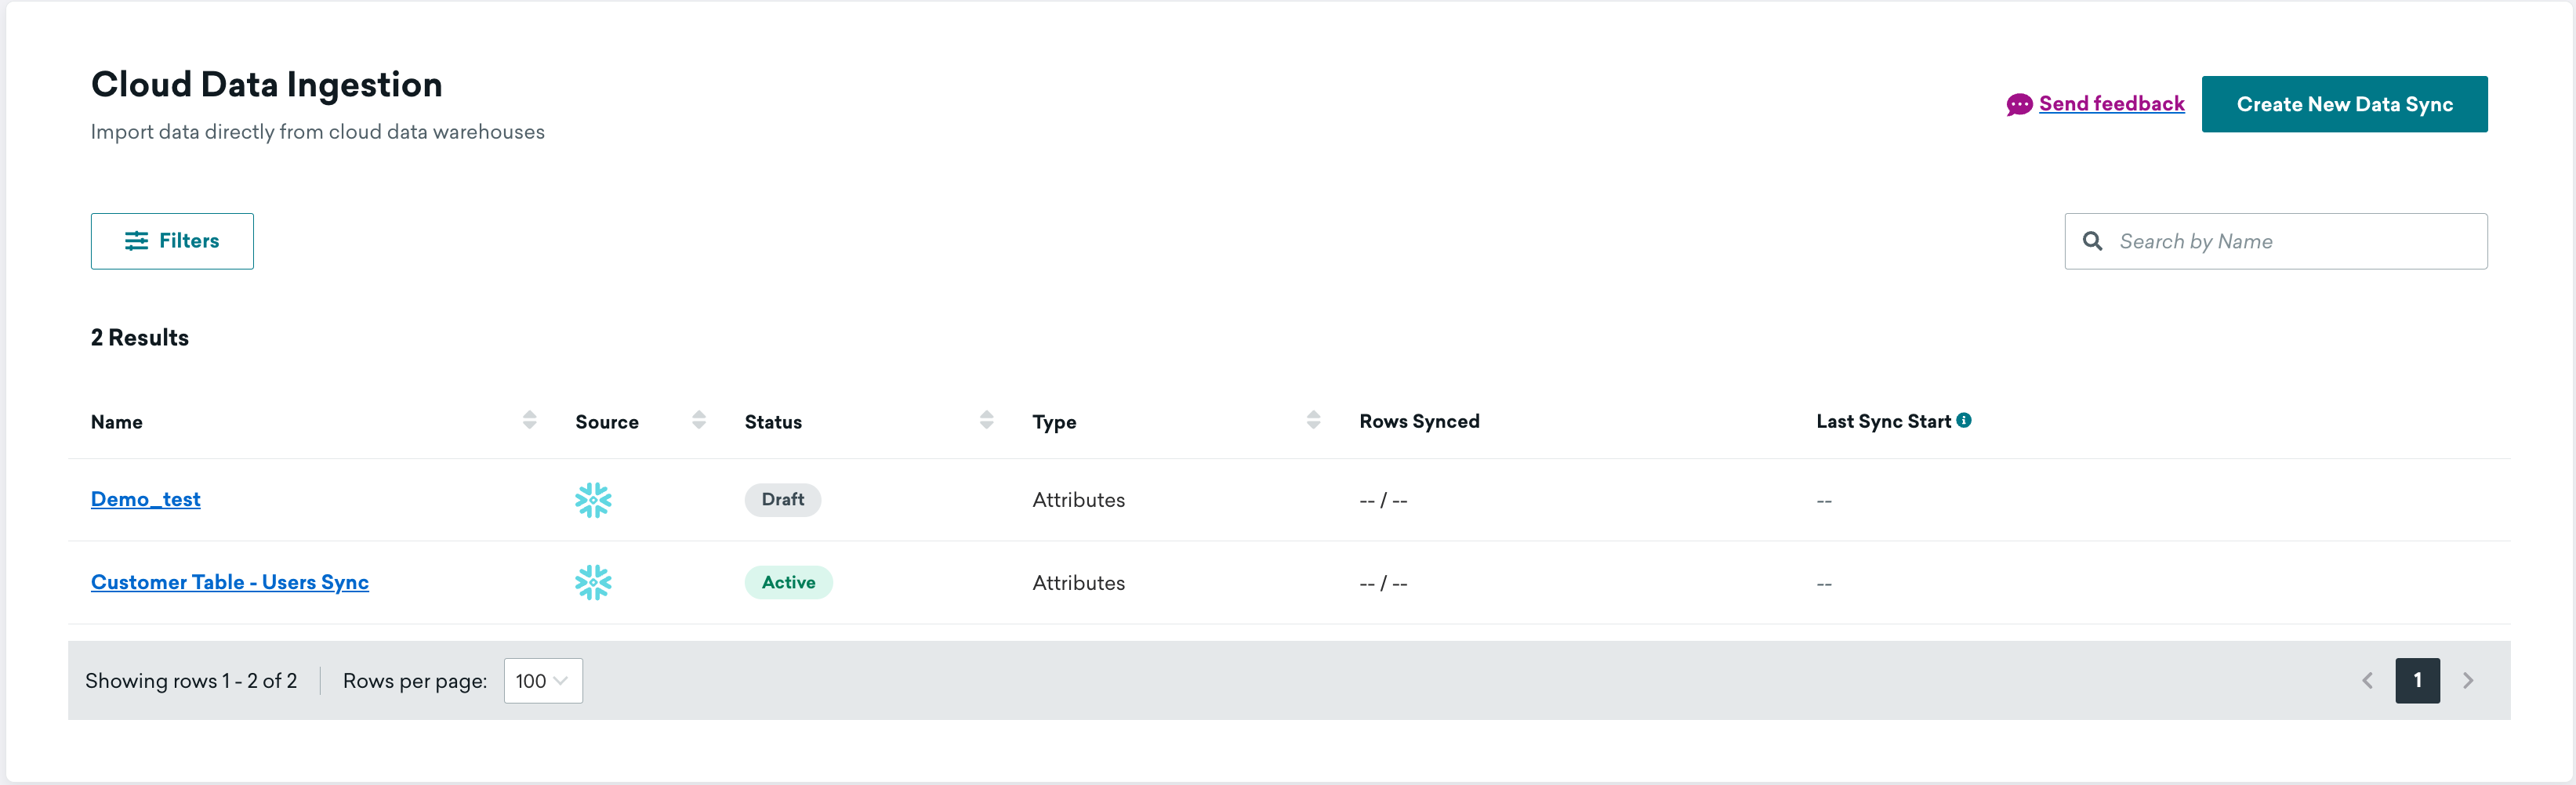Open the Send feedback link
Viewport: 2576px width, 785px height.
tap(2111, 104)
